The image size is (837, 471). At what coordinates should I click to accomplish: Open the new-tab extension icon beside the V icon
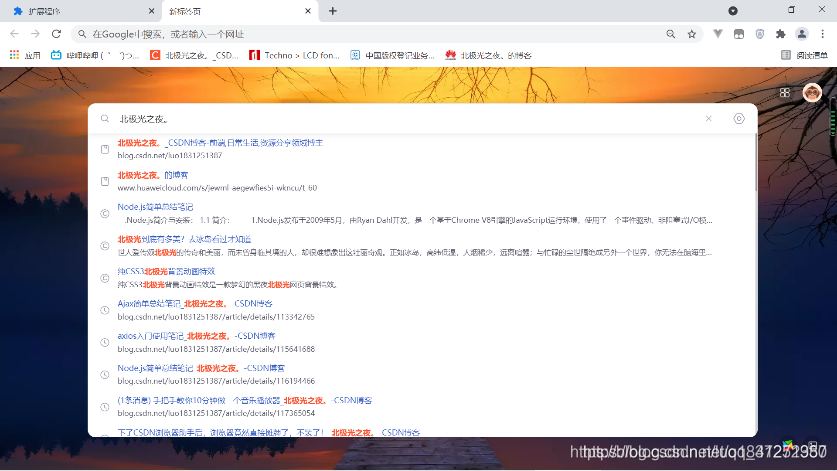pyautogui.click(x=739, y=34)
